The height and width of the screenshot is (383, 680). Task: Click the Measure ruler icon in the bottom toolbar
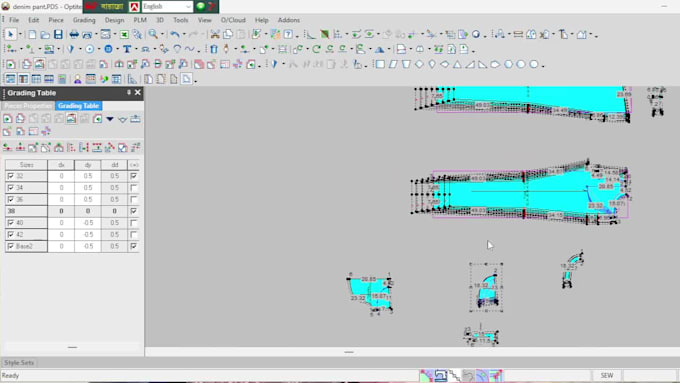(x=132, y=79)
